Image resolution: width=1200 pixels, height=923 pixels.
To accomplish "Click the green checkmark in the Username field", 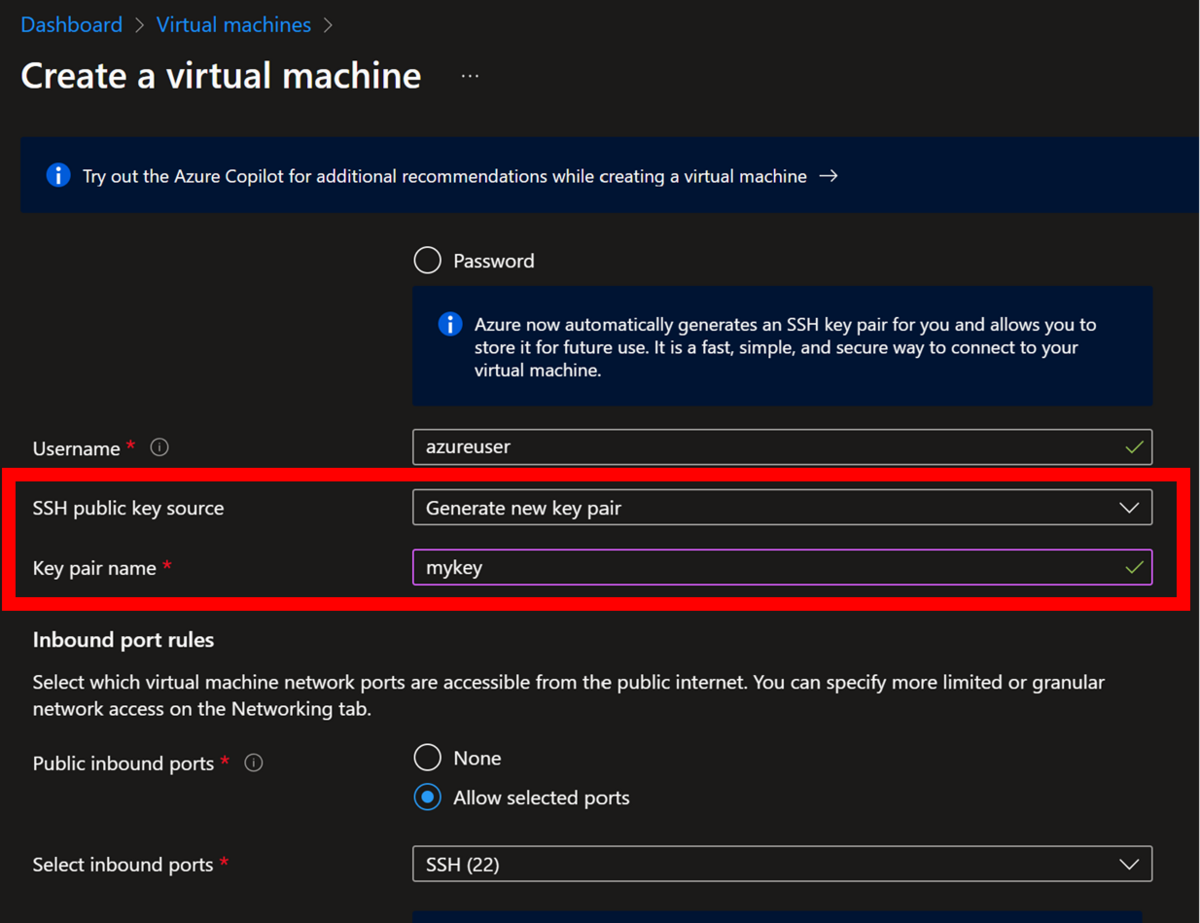I will (1132, 447).
